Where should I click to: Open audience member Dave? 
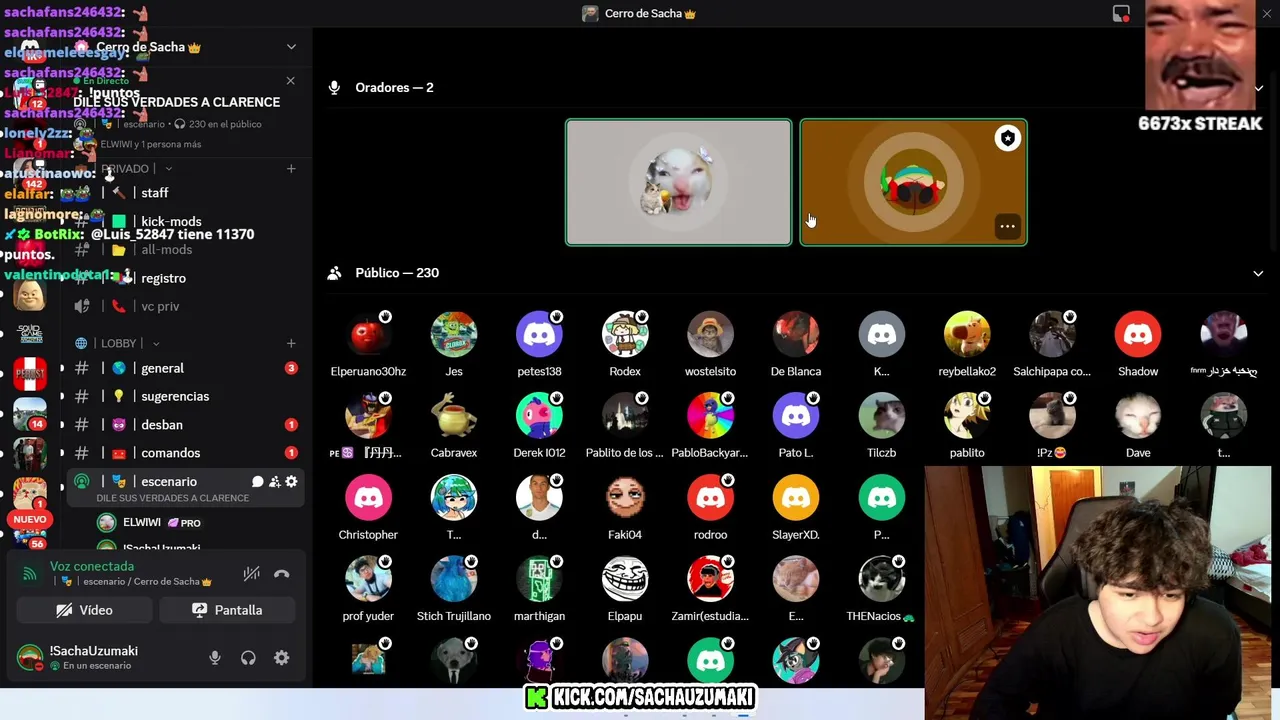point(1138,426)
